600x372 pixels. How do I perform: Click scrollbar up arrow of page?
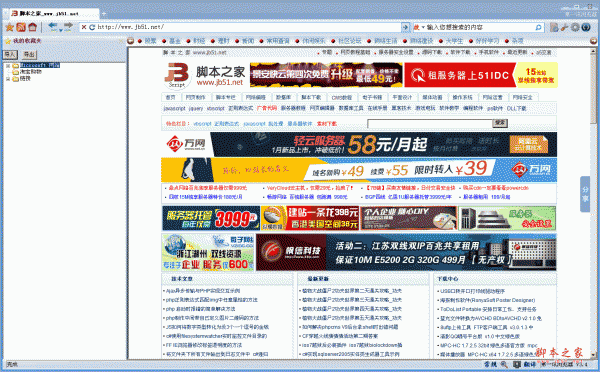pyautogui.click(x=593, y=50)
